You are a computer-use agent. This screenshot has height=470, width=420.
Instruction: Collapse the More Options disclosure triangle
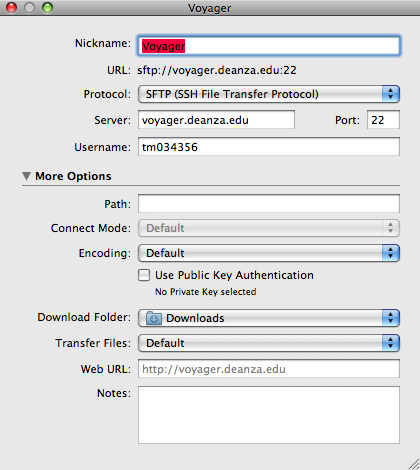(x=26, y=176)
